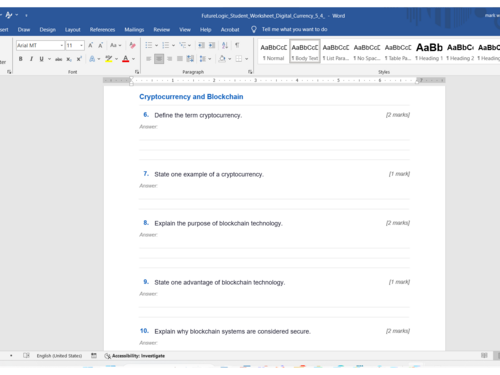500x375 pixels.
Task: Click the English (United States) language indicator
Action: [59, 356]
